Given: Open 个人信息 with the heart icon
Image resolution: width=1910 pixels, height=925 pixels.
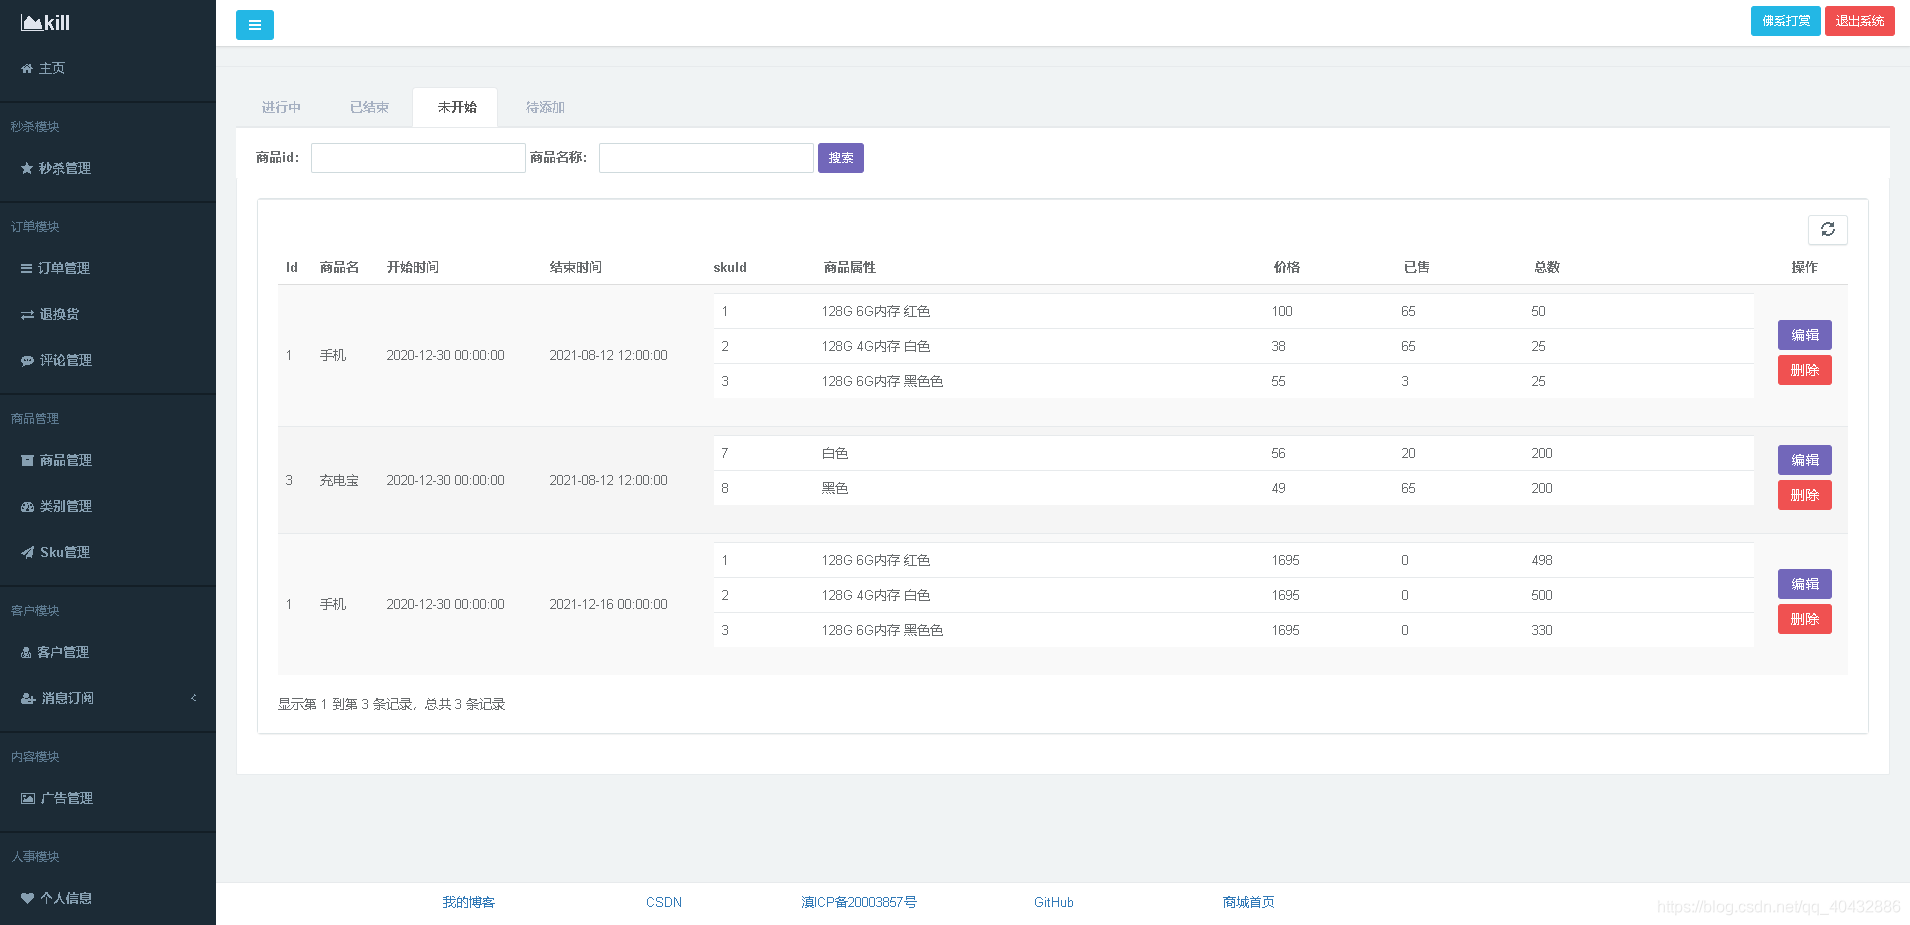Looking at the screenshot, I should (57, 898).
